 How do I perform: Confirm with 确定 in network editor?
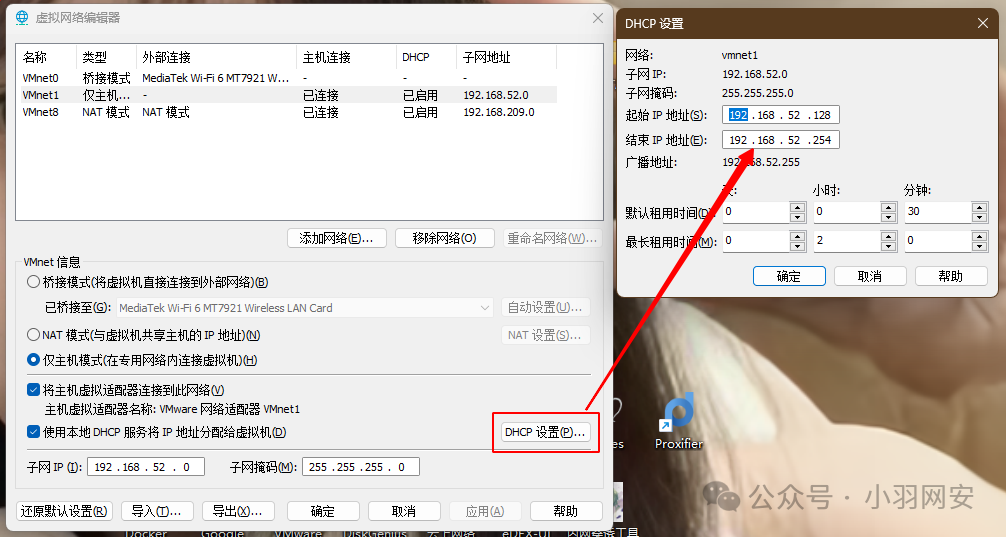[x=323, y=511]
